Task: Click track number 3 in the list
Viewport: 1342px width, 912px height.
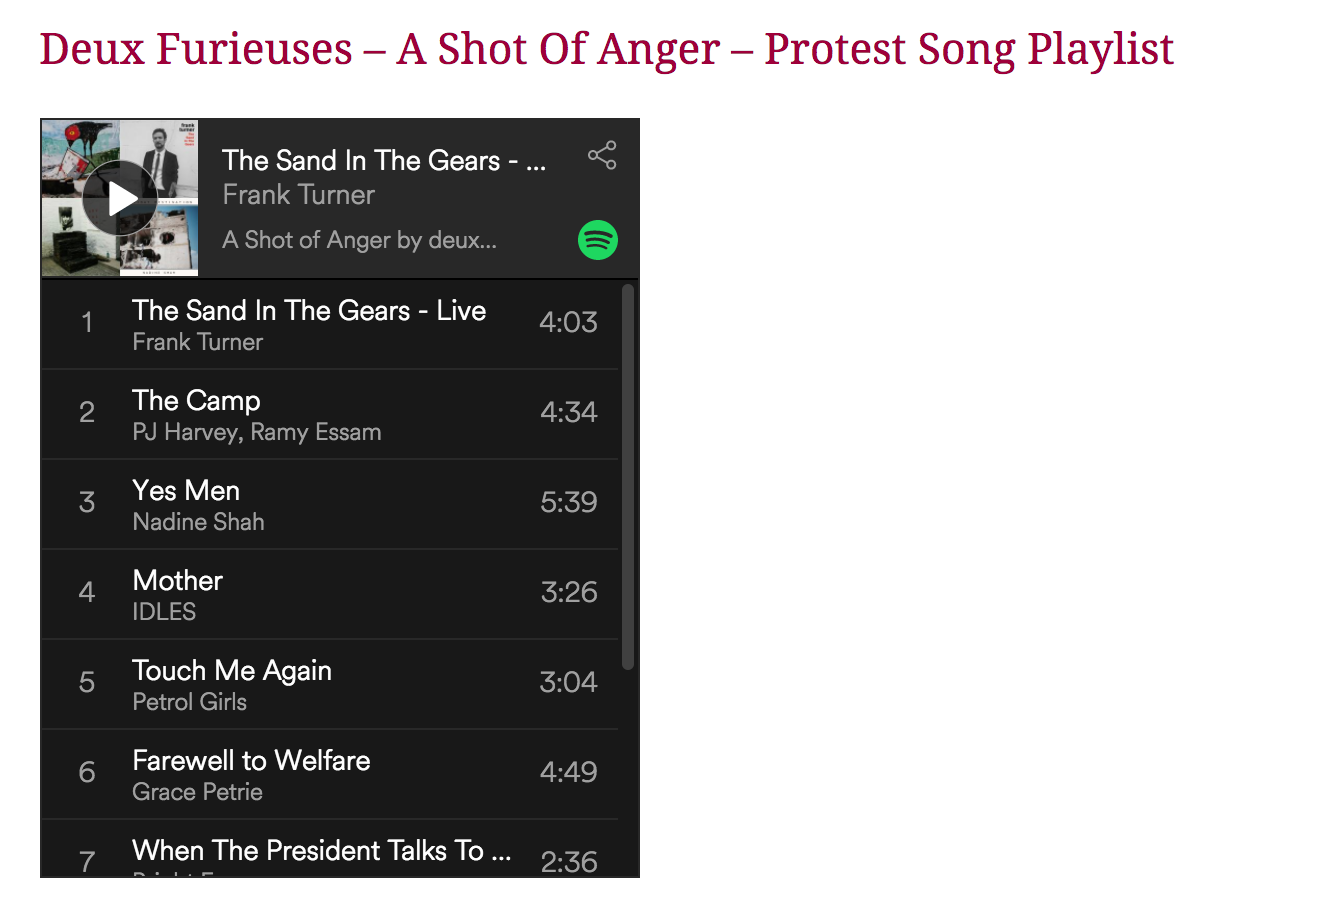Action: 87,502
